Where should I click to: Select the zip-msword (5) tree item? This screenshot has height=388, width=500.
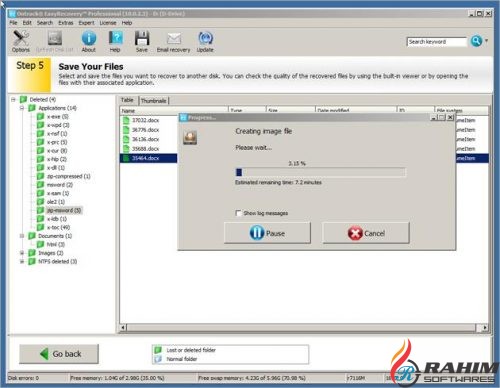tap(64, 210)
